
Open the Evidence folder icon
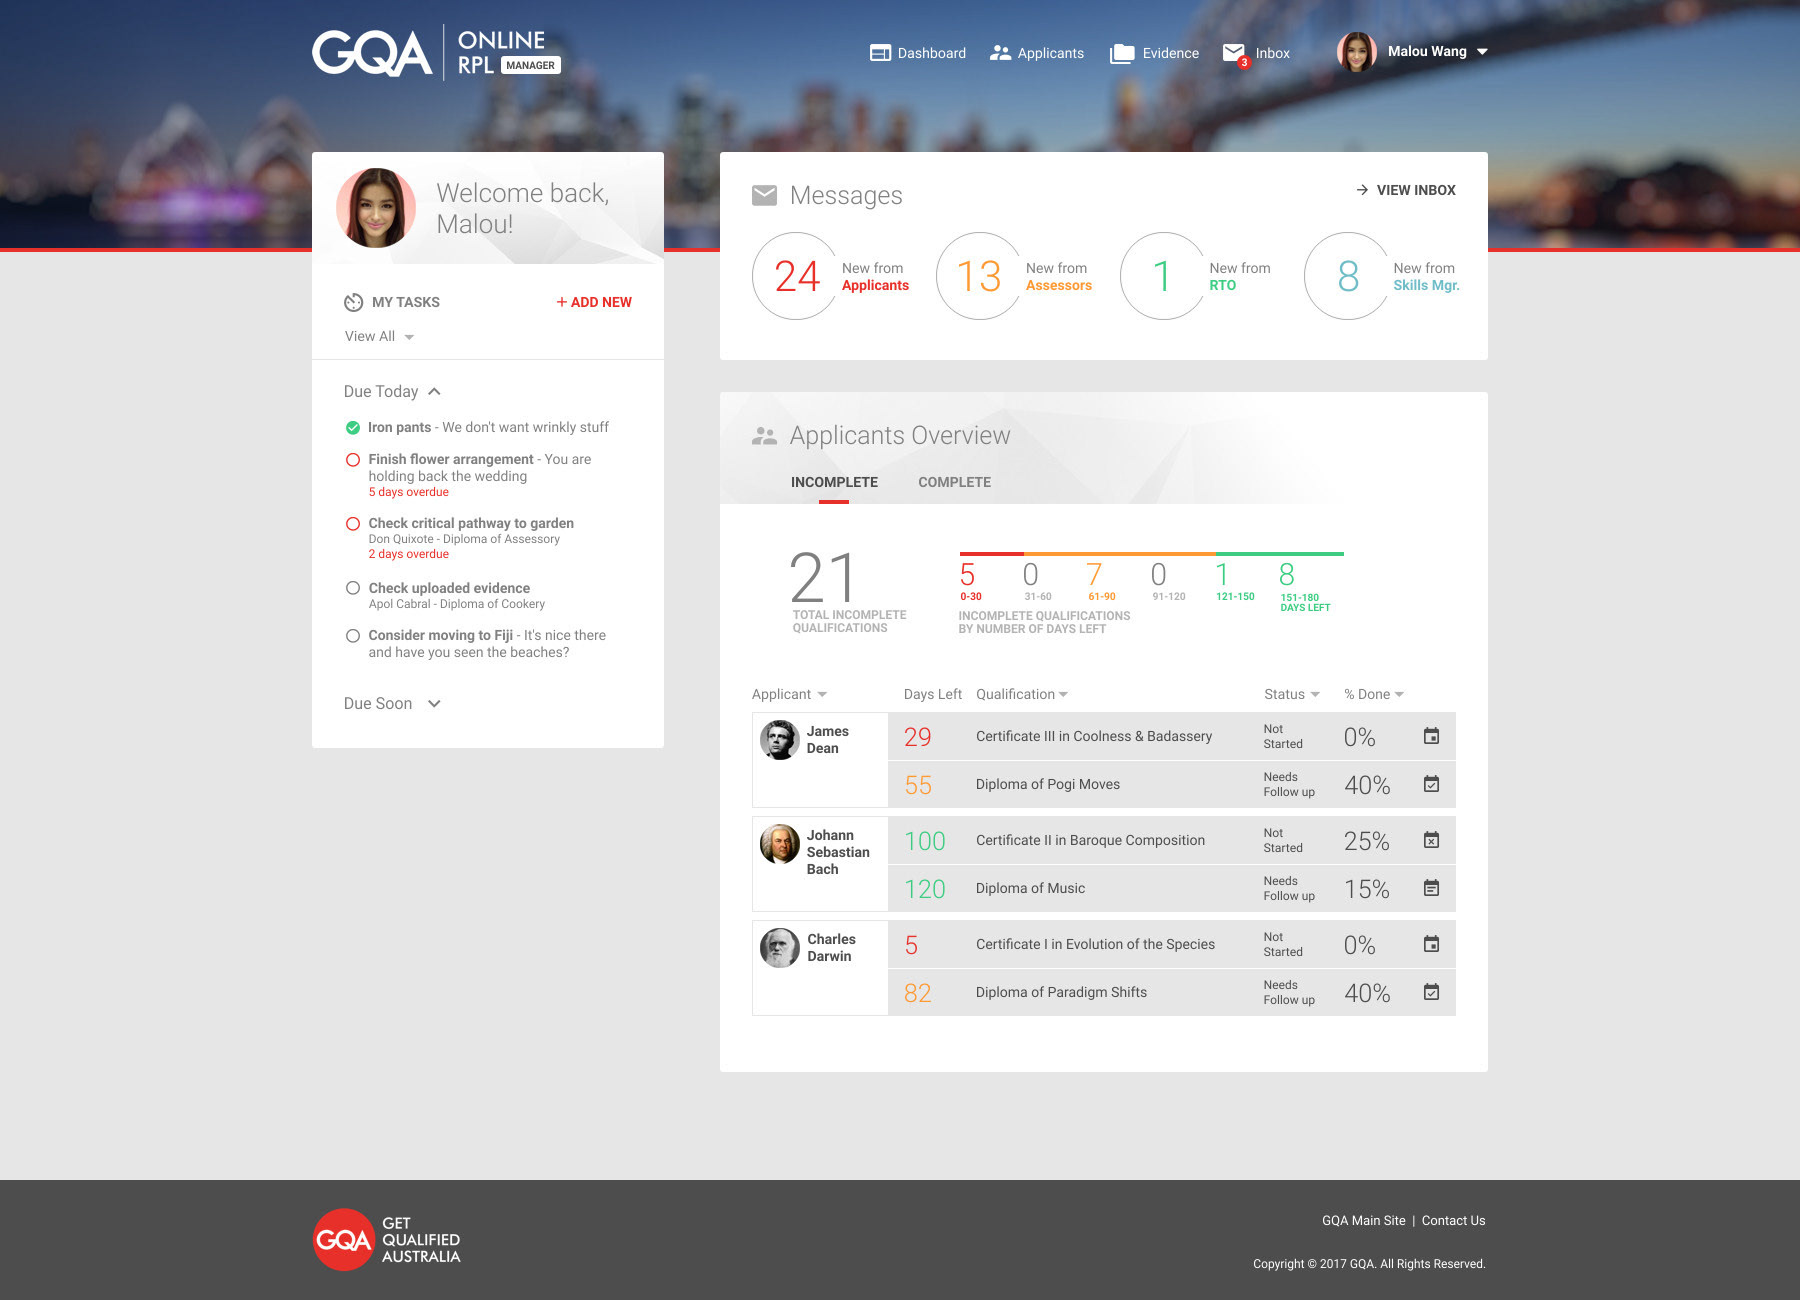[1122, 53]
